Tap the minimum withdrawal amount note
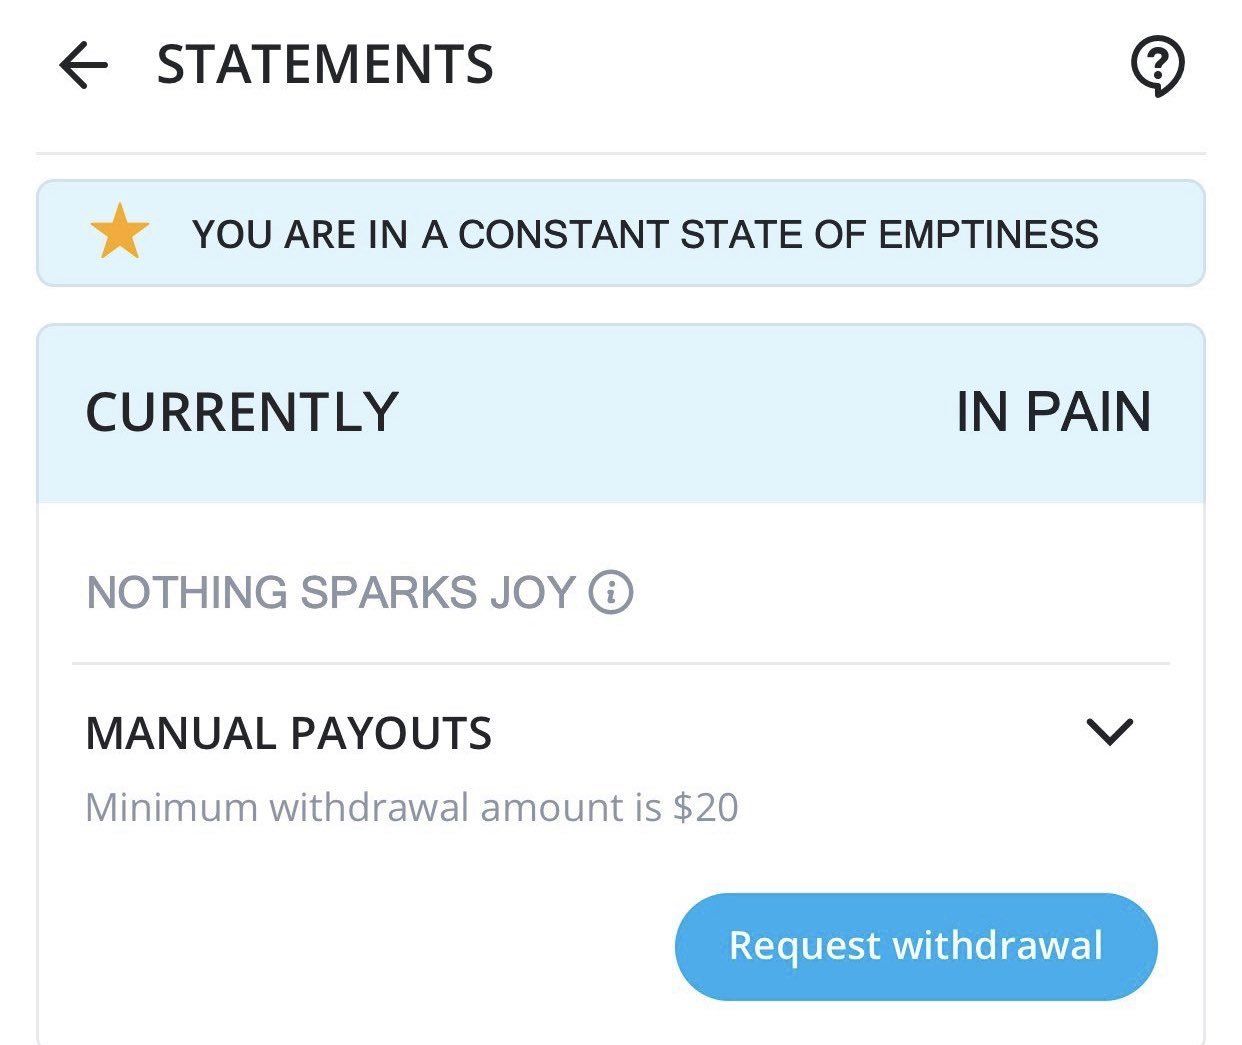Screen dimensions: 1242x1045 click(411, 807)
